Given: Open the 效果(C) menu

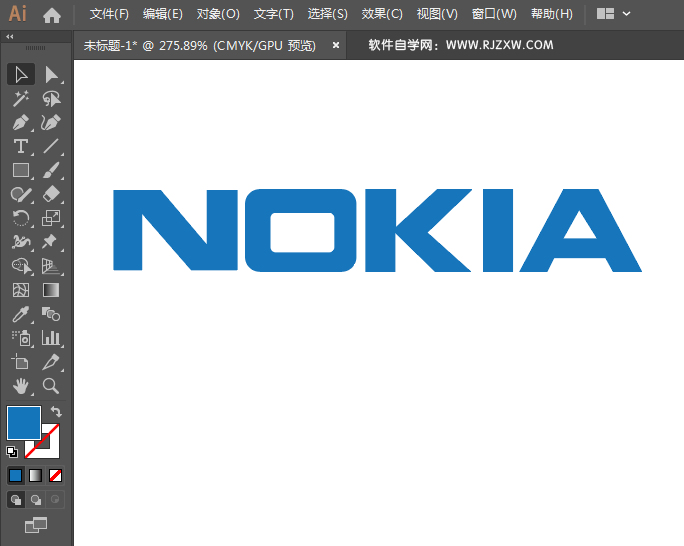Looking at the screenshot, I should pyautogui.click(x=382, y=14).
